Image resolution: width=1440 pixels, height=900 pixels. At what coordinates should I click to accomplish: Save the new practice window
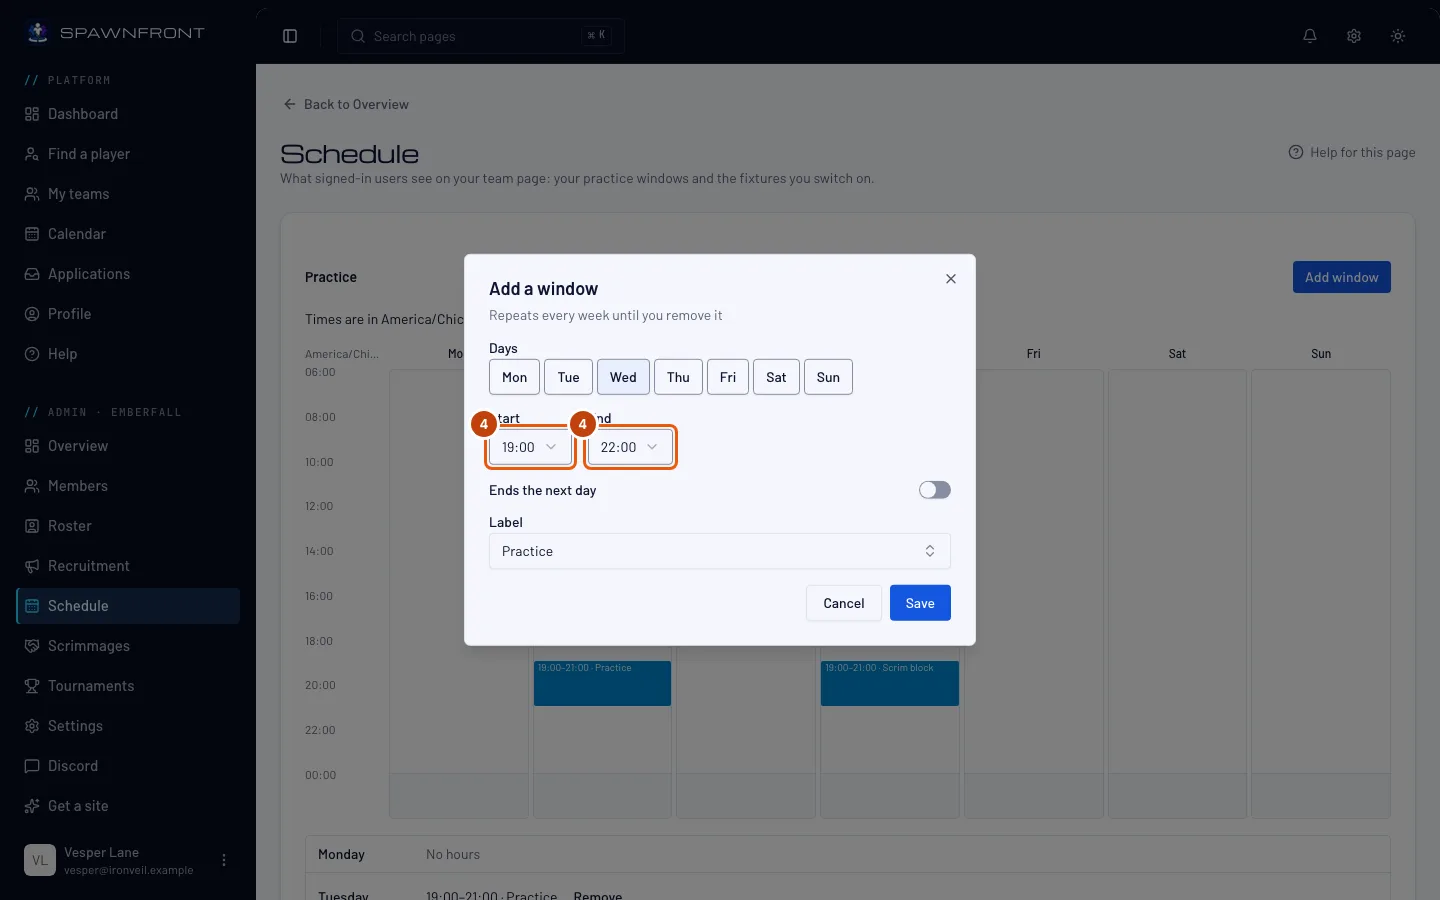920,603
